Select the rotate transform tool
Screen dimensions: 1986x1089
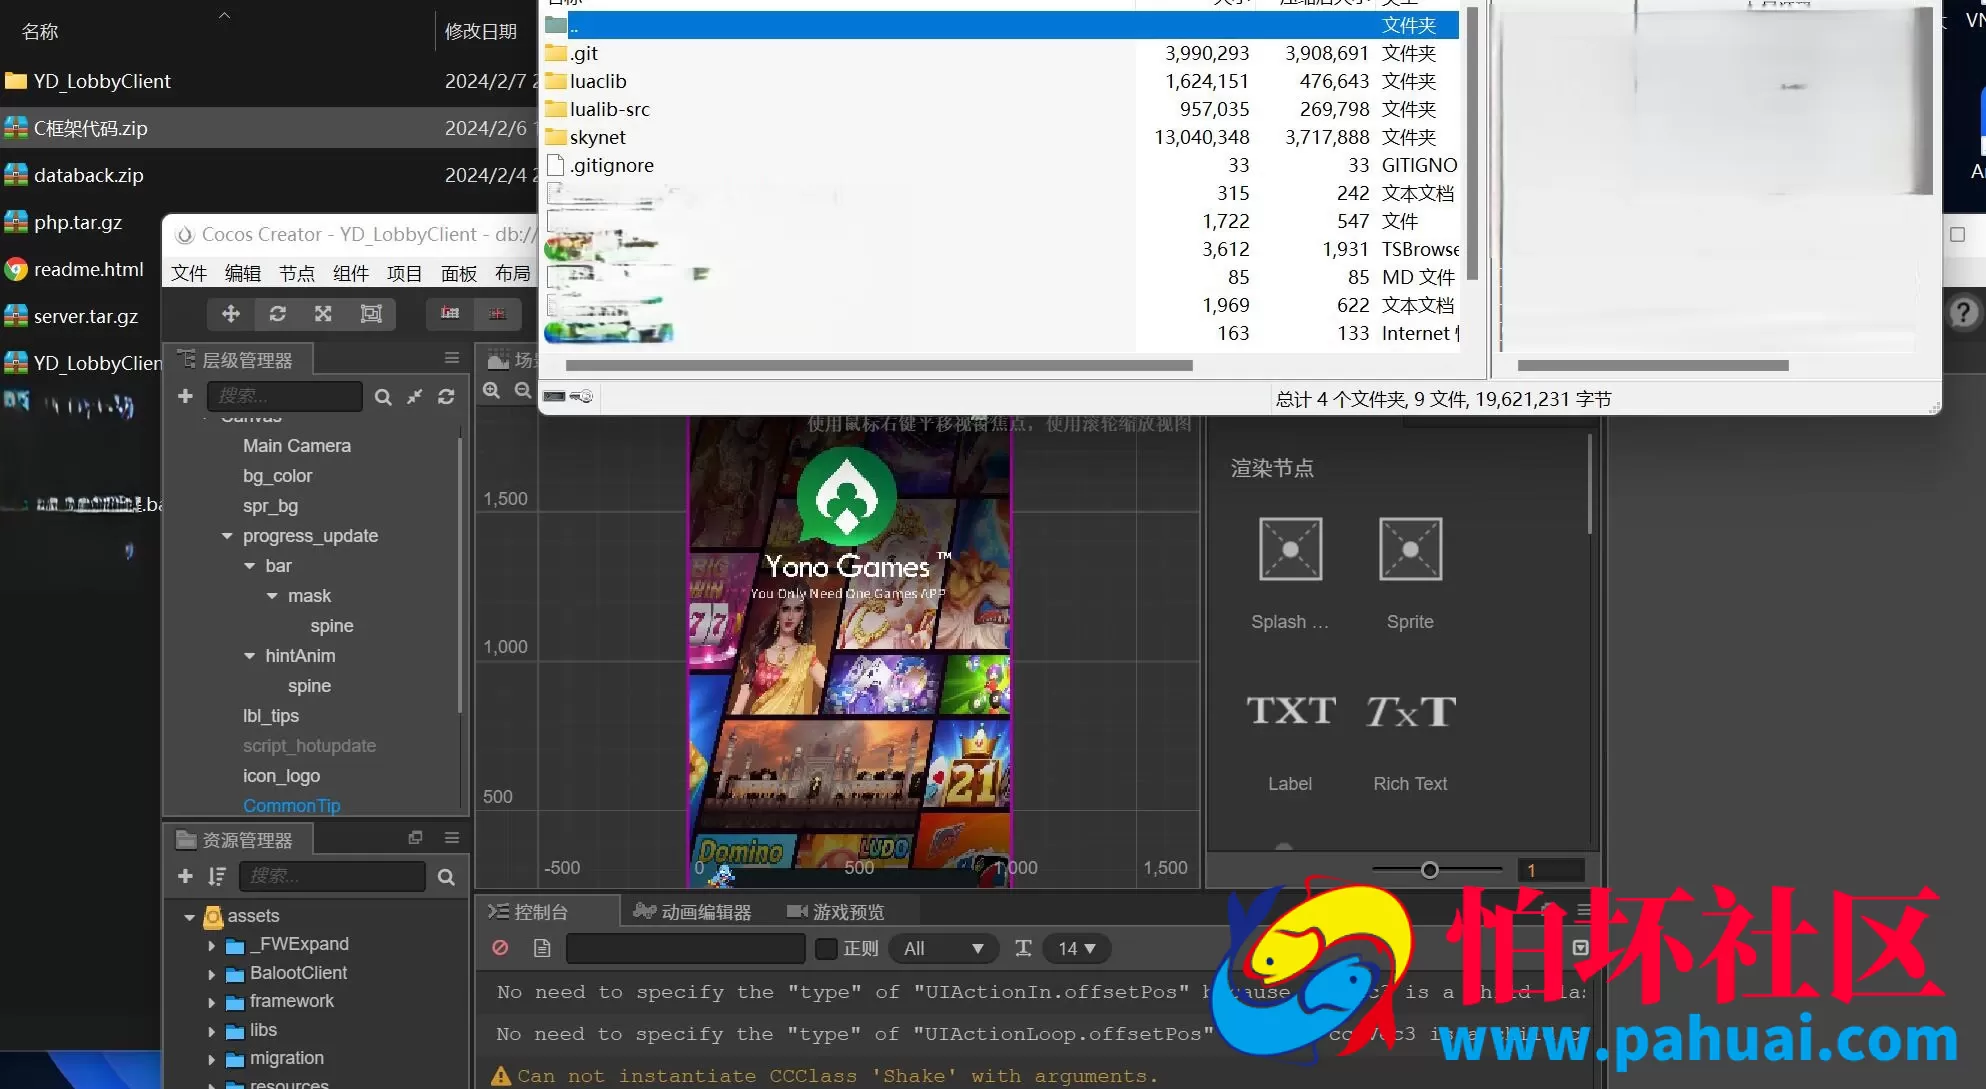coord(278,314)
